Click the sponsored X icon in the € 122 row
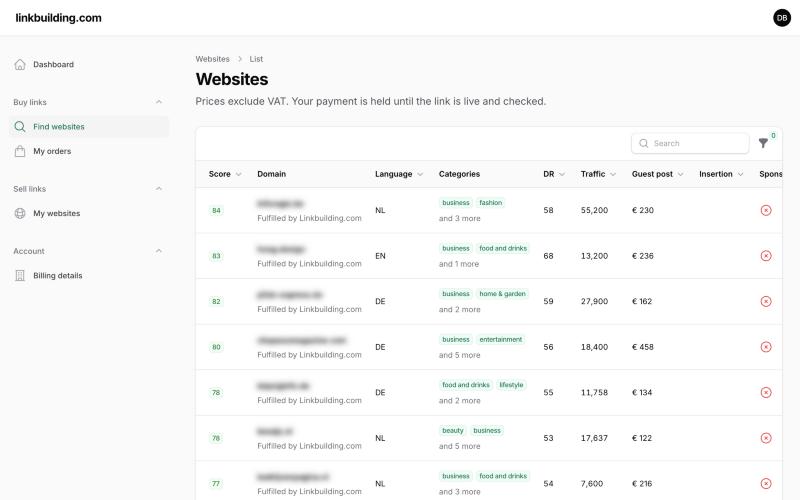This screenshot has height=500, width=800. pos(766,438)
